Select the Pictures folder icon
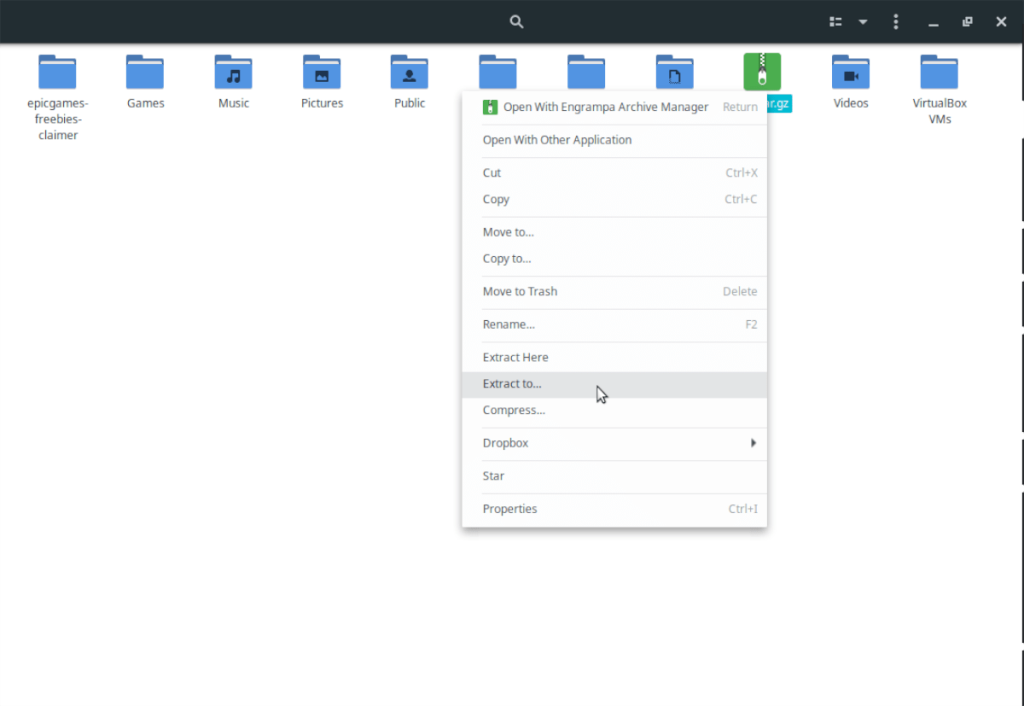This screenshot has height=706, width=1024. (321, 73)
